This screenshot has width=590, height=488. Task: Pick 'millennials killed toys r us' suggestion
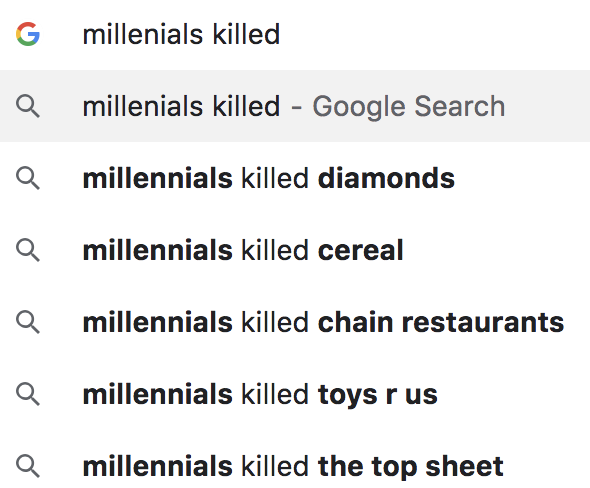tap(295, 394)
